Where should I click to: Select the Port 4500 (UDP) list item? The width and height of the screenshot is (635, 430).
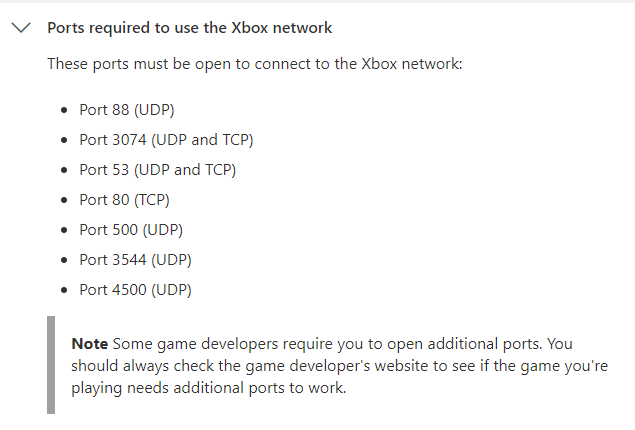pyautogui.click(x=135, y=290)
